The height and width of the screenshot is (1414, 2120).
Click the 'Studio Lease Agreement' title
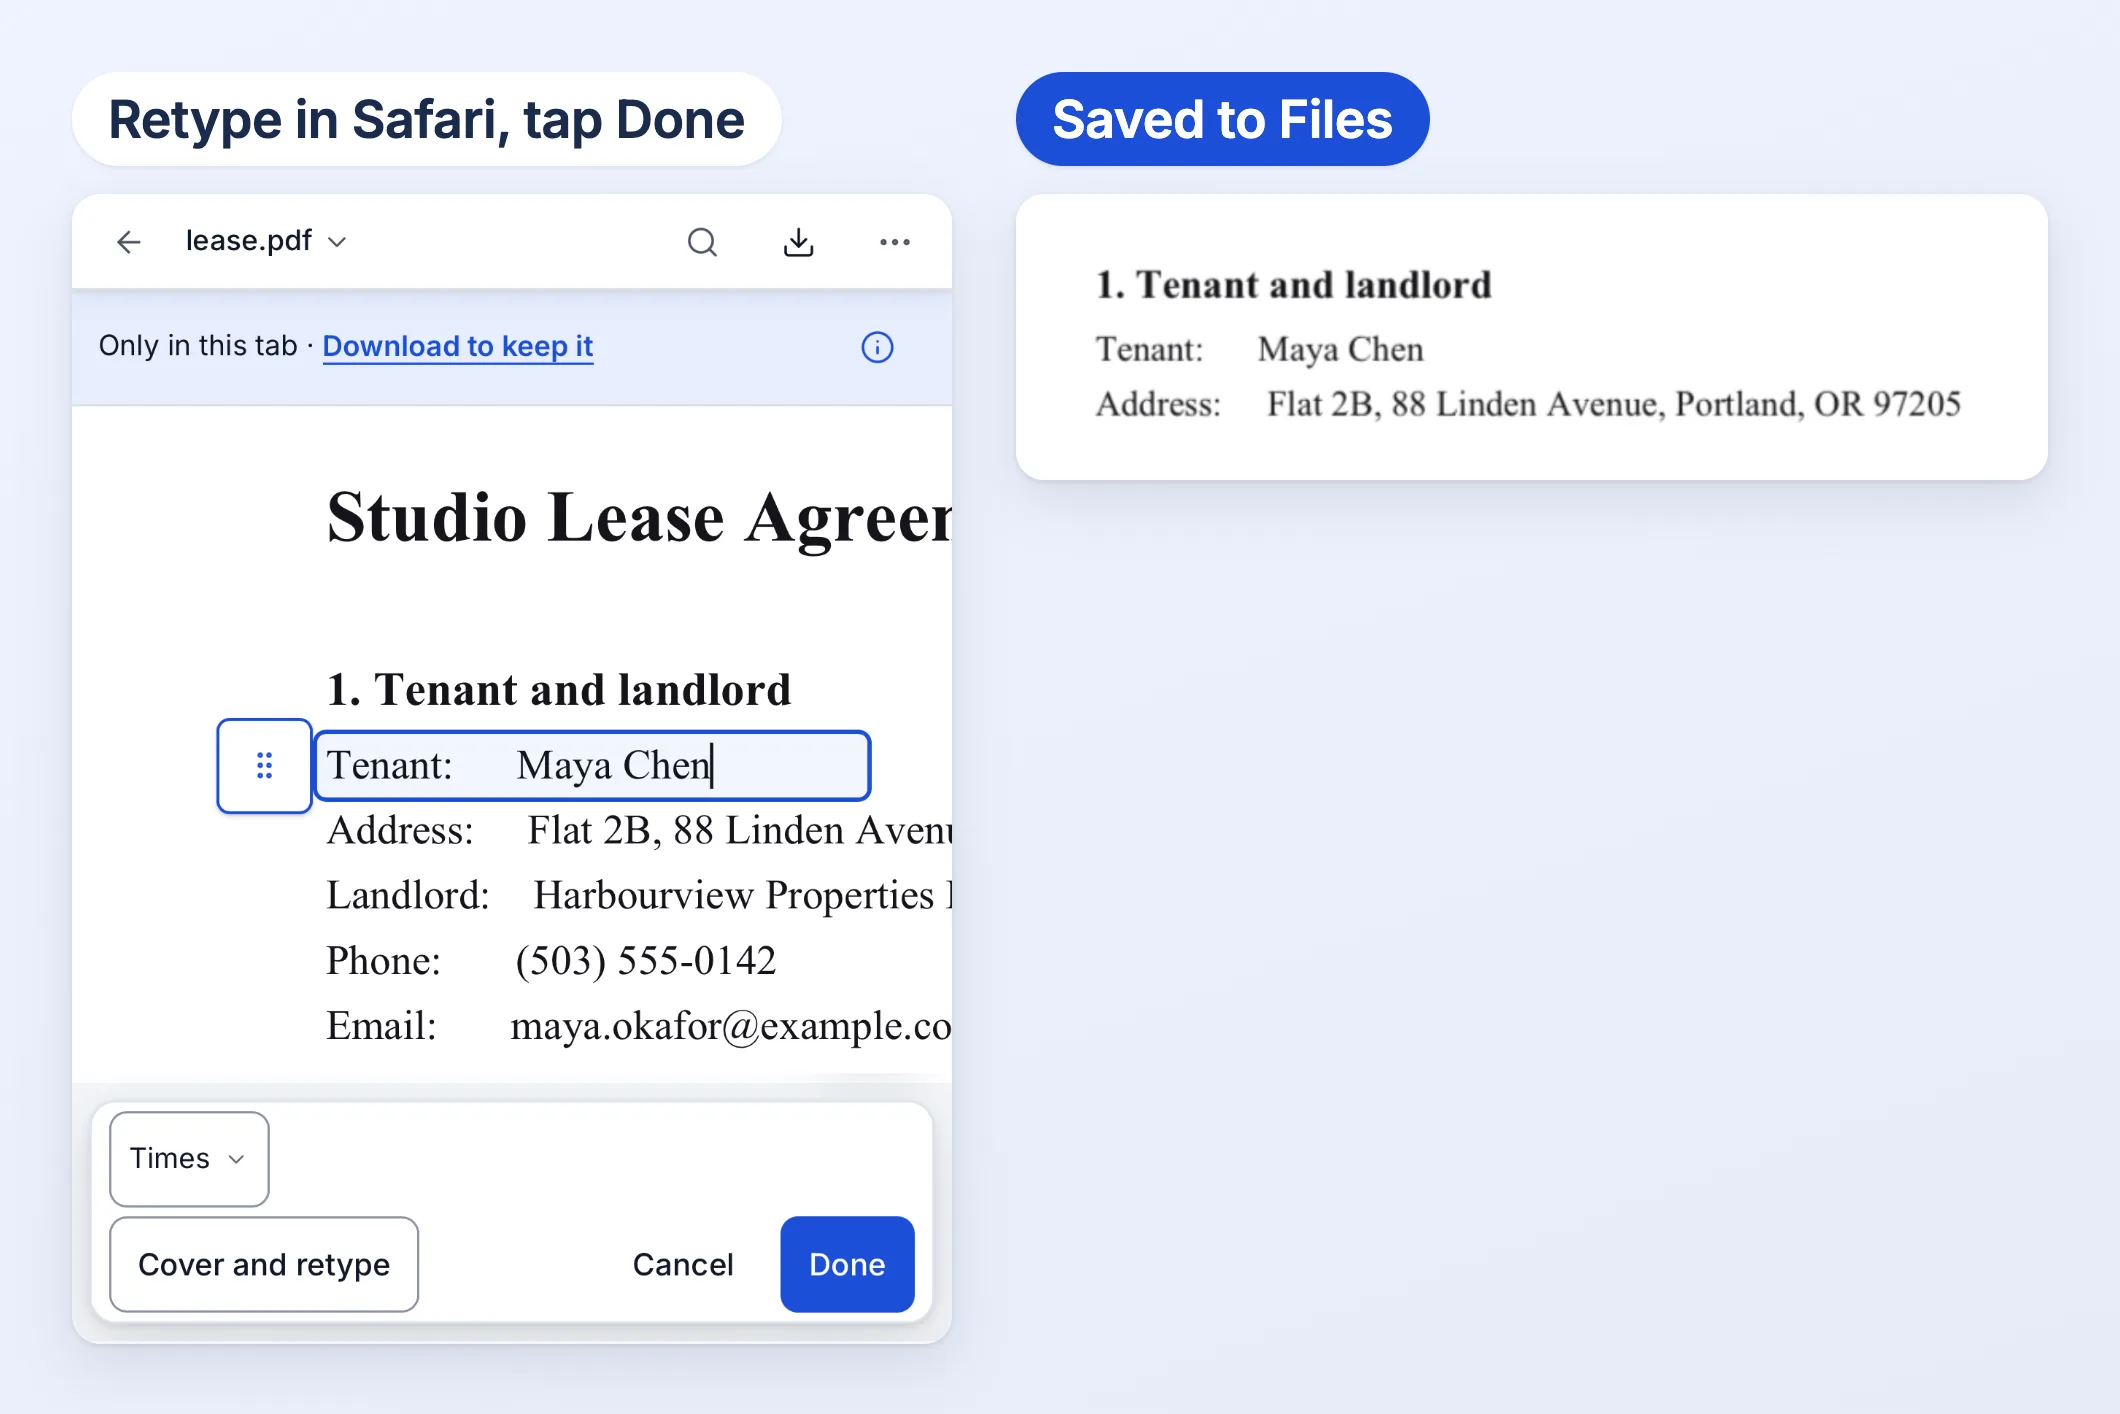(639, 518)
